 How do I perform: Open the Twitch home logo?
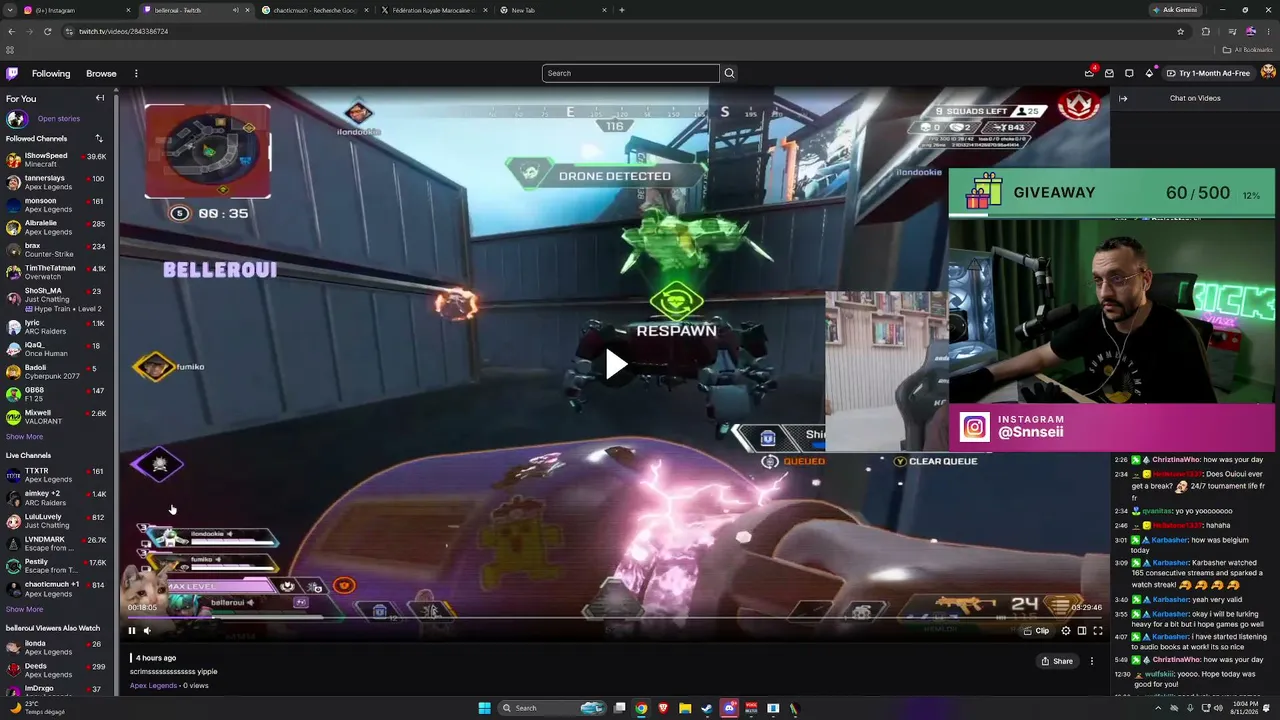(12, 73)
